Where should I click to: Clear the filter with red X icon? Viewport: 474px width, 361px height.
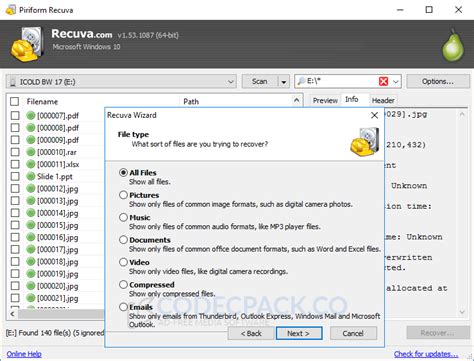(384, 81)
